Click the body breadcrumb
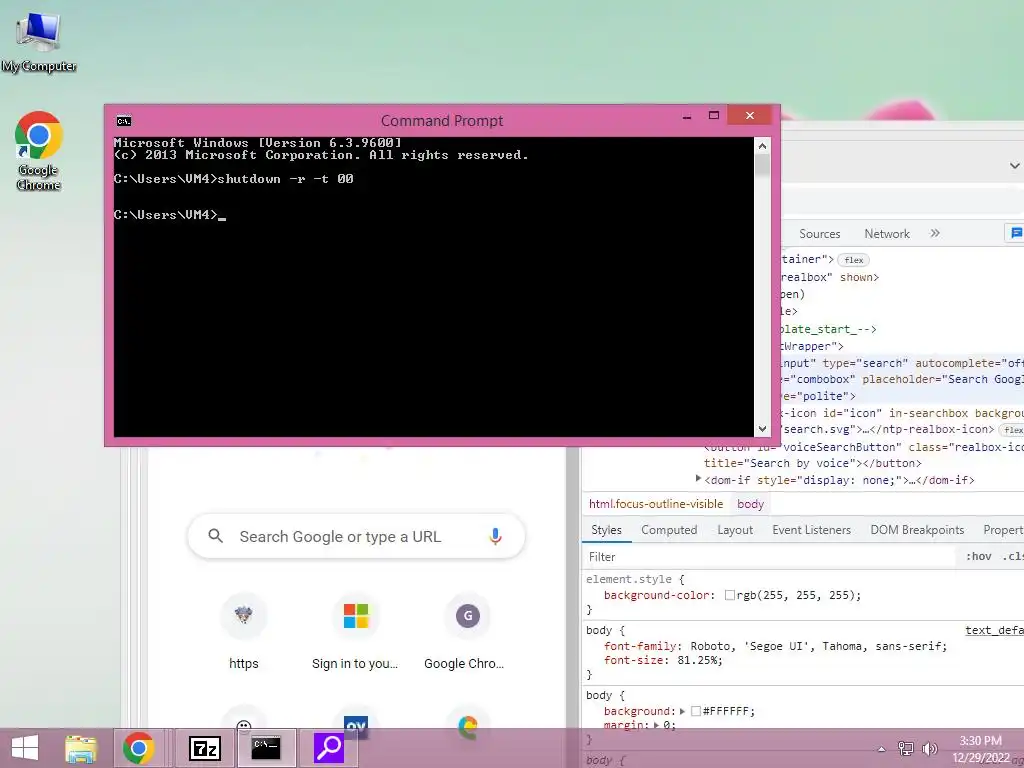Viewport: 1024px width, 768px height. click(750, 504)
